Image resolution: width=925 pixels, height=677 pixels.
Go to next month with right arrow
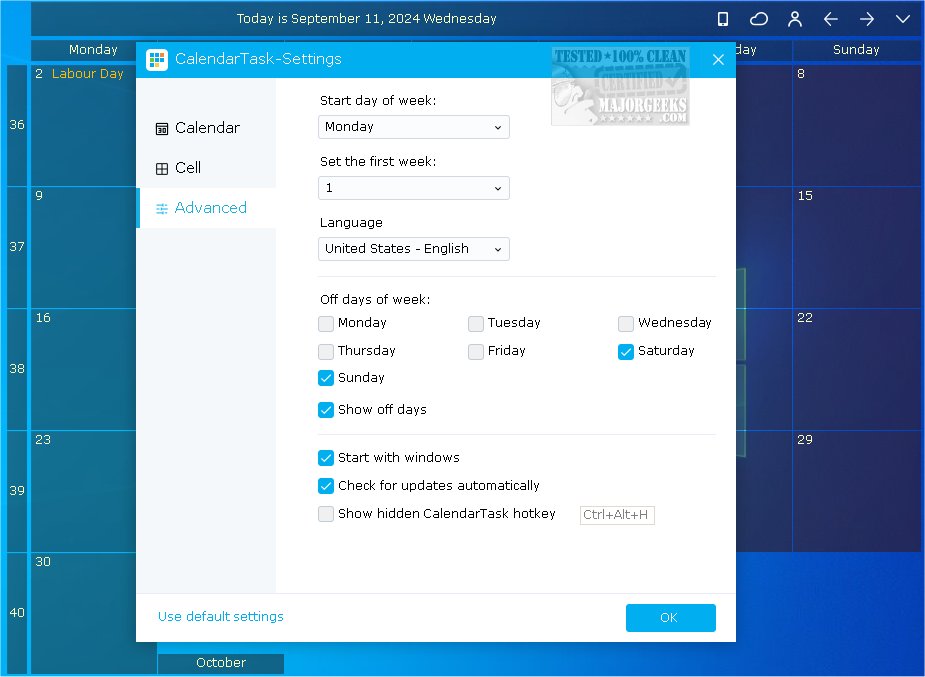(867, 19)
